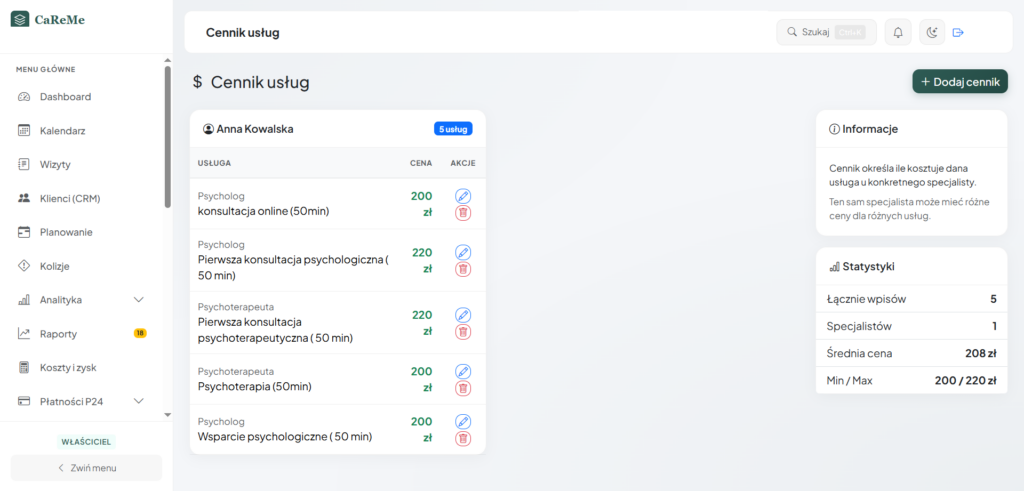Navigate to Klienci (CRM)
This screenshot has width=1024, height=491.
(84, 198)
